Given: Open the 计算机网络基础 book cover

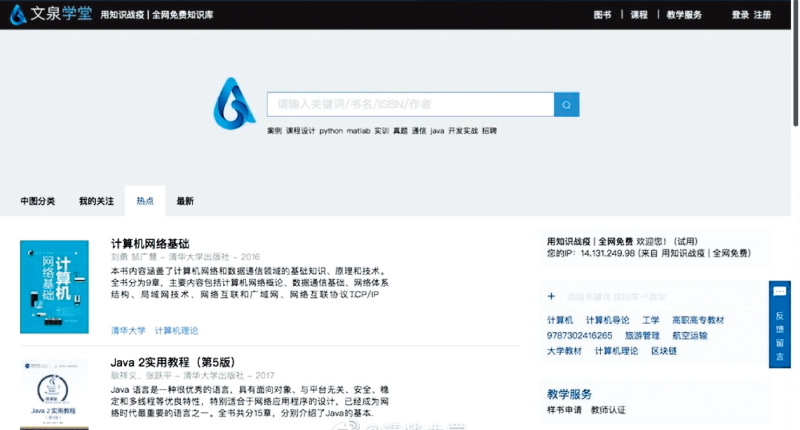Looking at the screenshot, I should tap(54, 286).
